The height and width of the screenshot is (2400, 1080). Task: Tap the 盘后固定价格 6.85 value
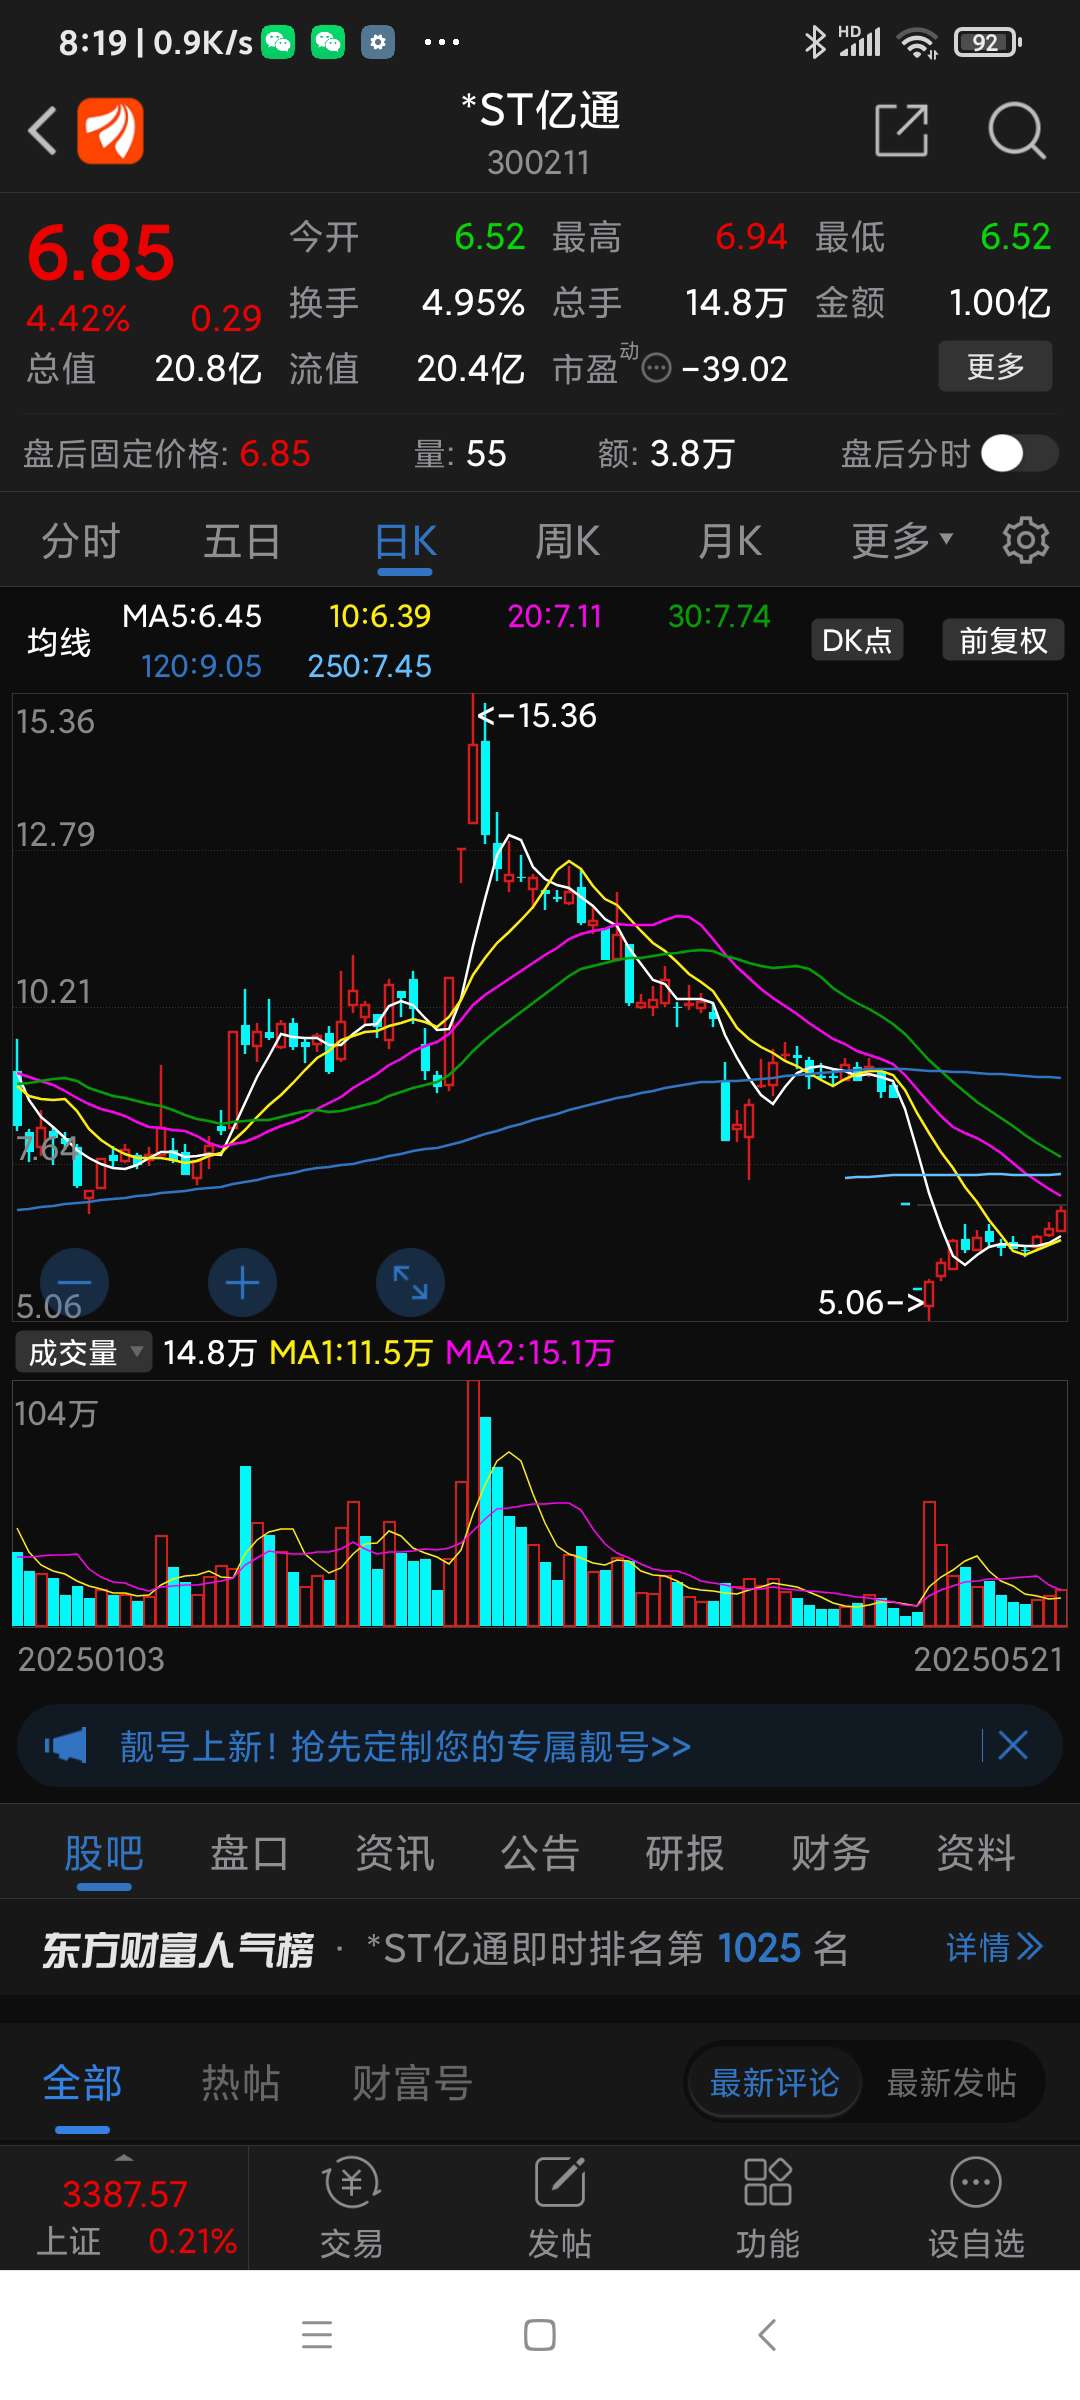[275, 453]
